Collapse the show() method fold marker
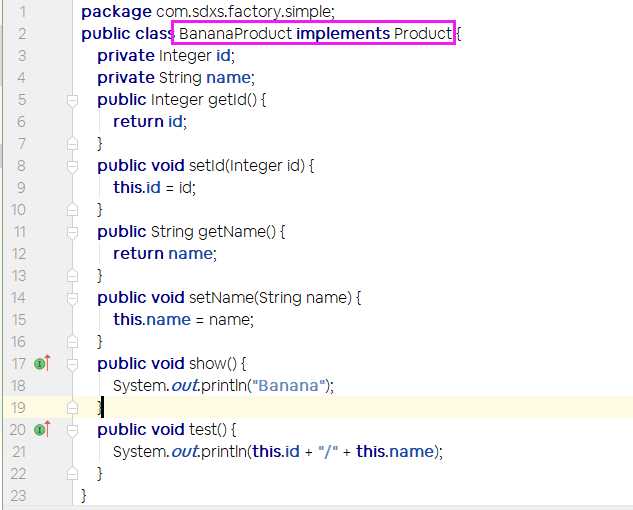Screen dimensions: 633x510 (x=72, y=364)
